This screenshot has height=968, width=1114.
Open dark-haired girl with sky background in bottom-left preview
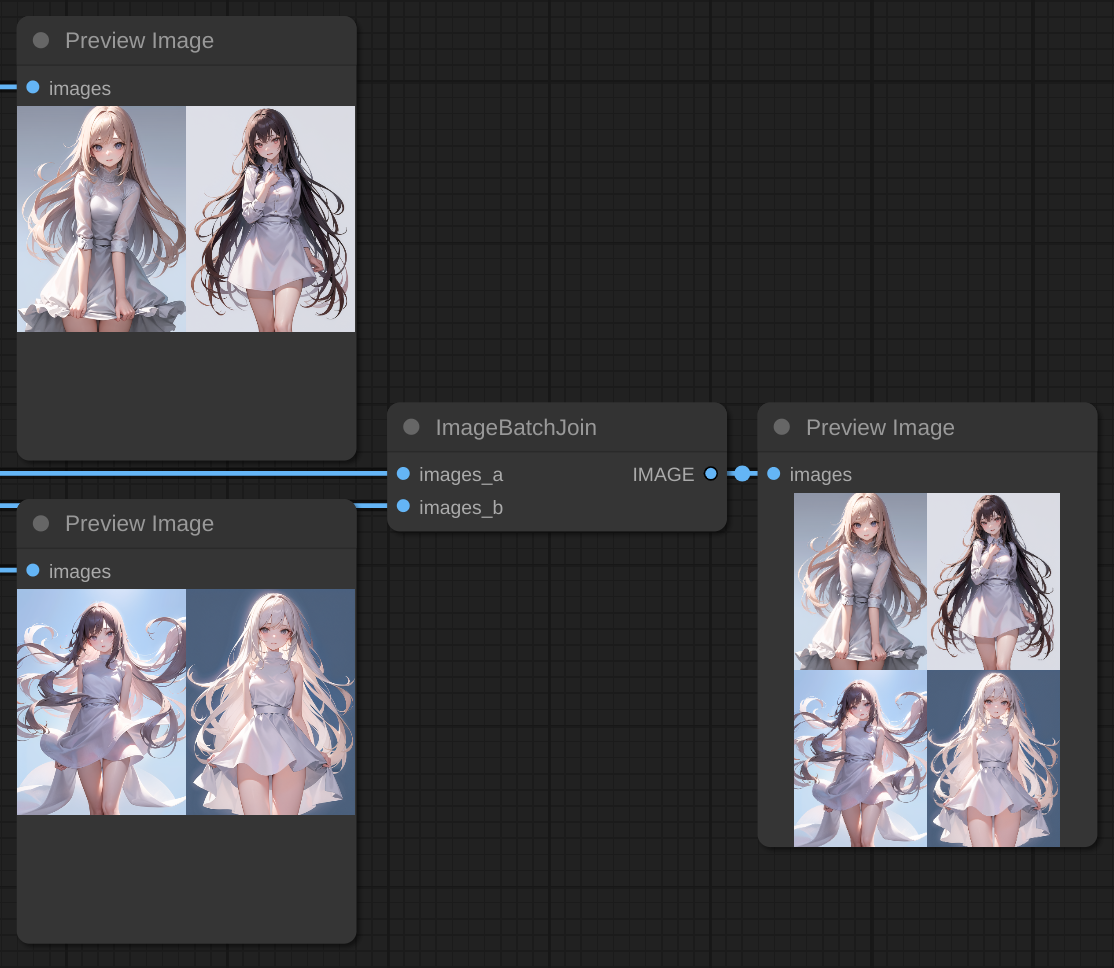tap(102, 701)
